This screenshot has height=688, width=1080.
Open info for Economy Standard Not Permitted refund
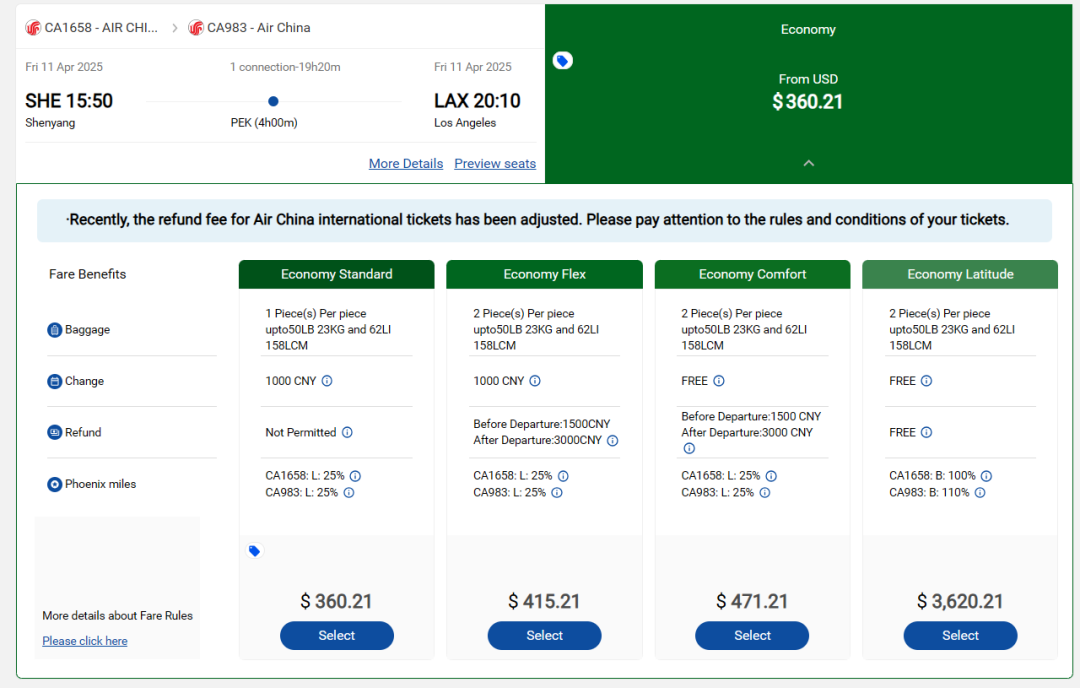(347, 432)
